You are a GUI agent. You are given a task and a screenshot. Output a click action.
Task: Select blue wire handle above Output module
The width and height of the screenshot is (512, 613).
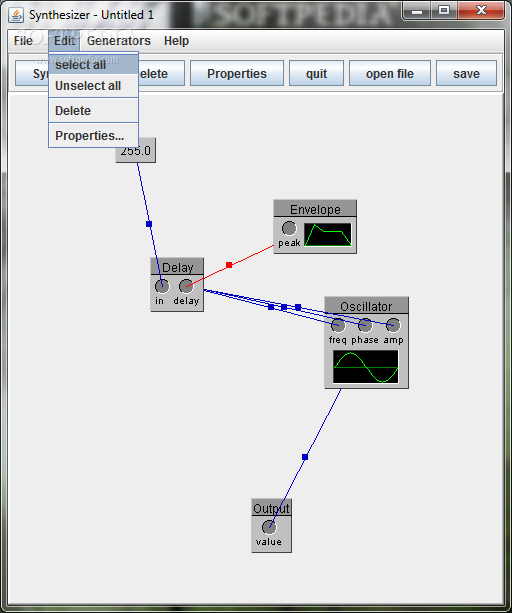click(305, 457)
